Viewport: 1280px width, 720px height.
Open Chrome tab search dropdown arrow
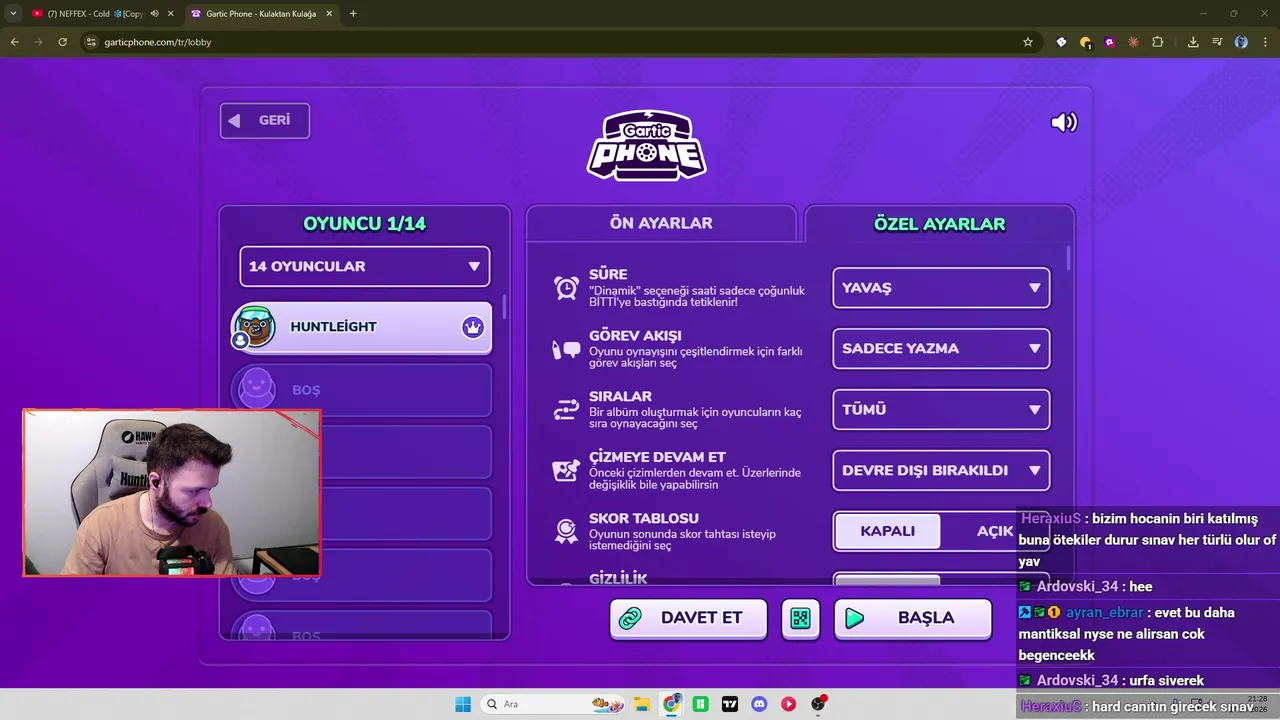13,14
